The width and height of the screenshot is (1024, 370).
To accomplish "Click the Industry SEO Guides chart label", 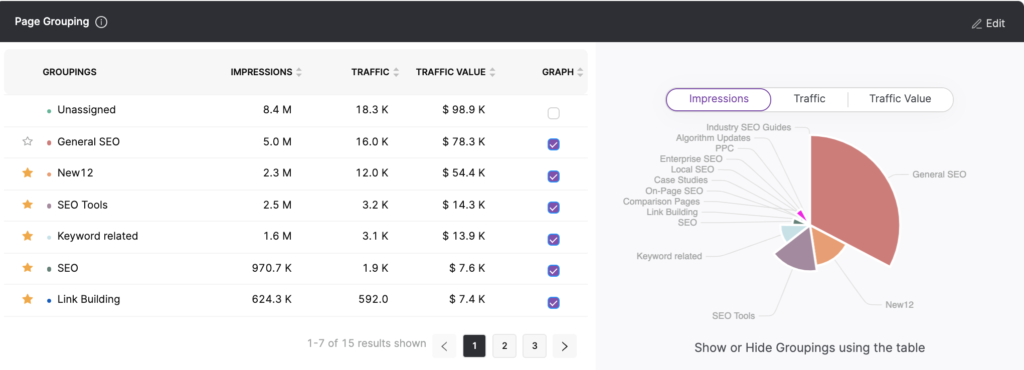I will [748, 127].
